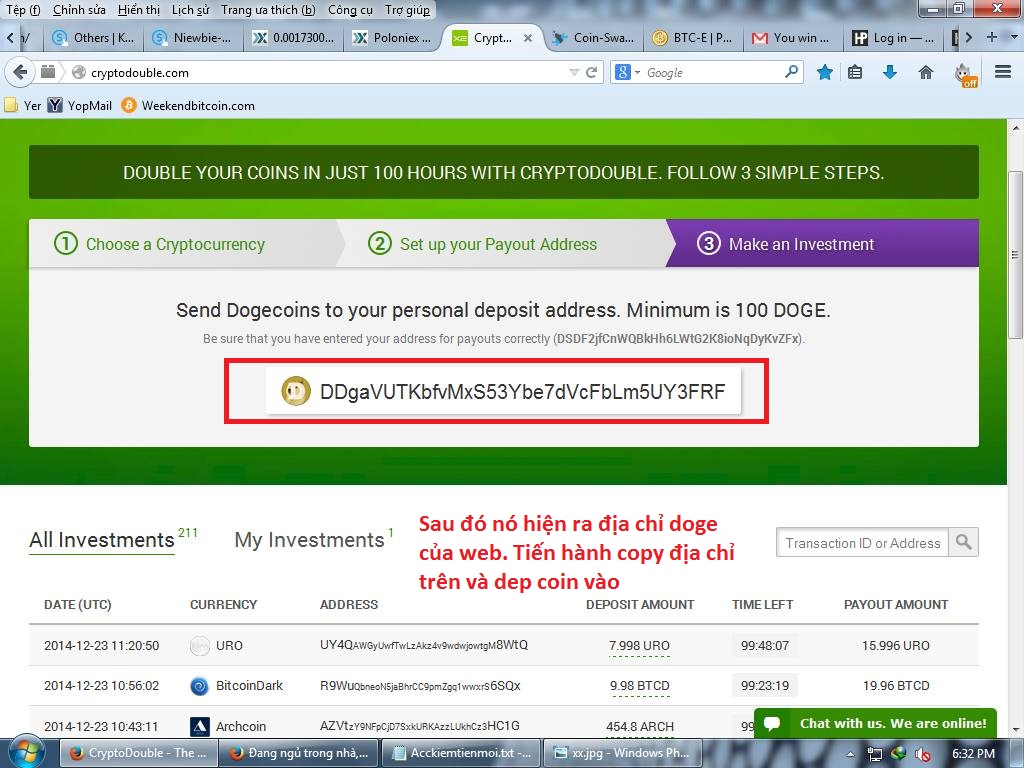This screenshot has width=1024, height=768.
Task: Switch to the Coin-Swa... tab
Action: point(593,38)
